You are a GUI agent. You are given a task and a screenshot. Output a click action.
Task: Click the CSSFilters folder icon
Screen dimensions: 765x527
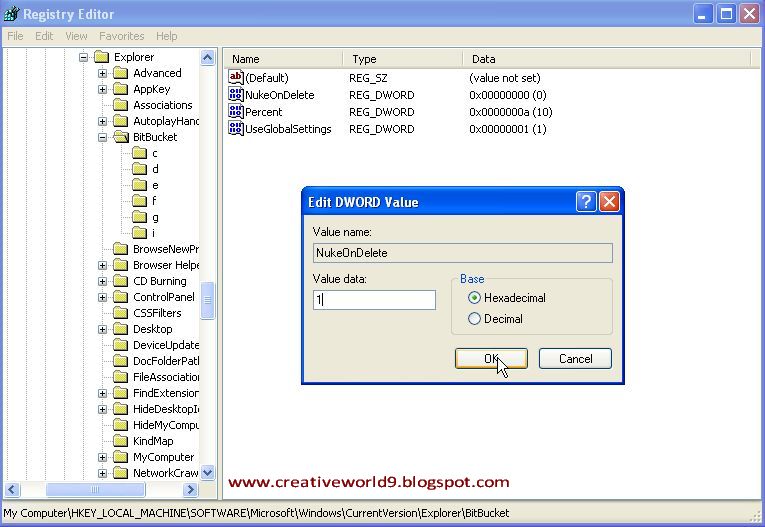[x=121, y=313]
